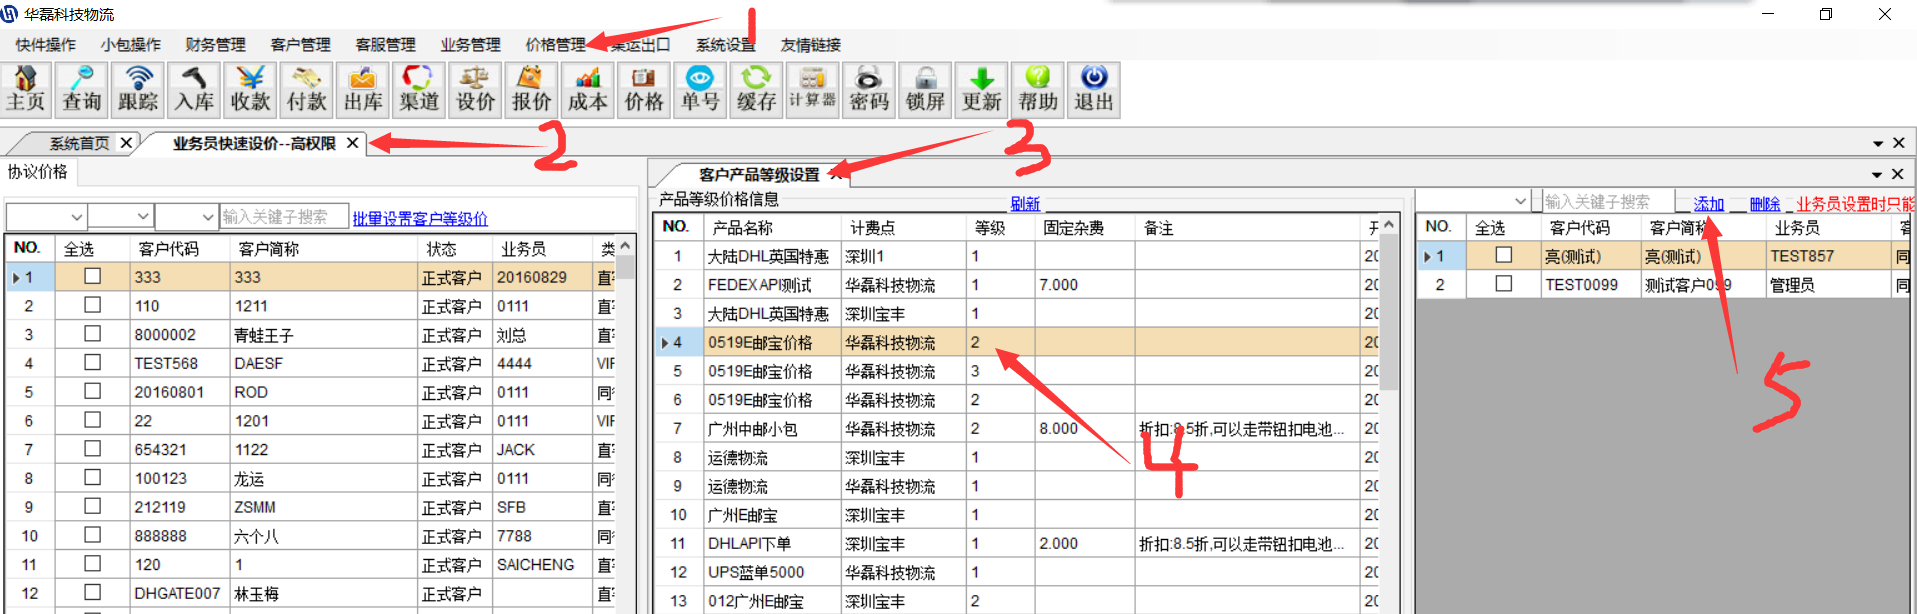Open the 收款 payment collection icon

pyautogui.click(x=250, y=89)
